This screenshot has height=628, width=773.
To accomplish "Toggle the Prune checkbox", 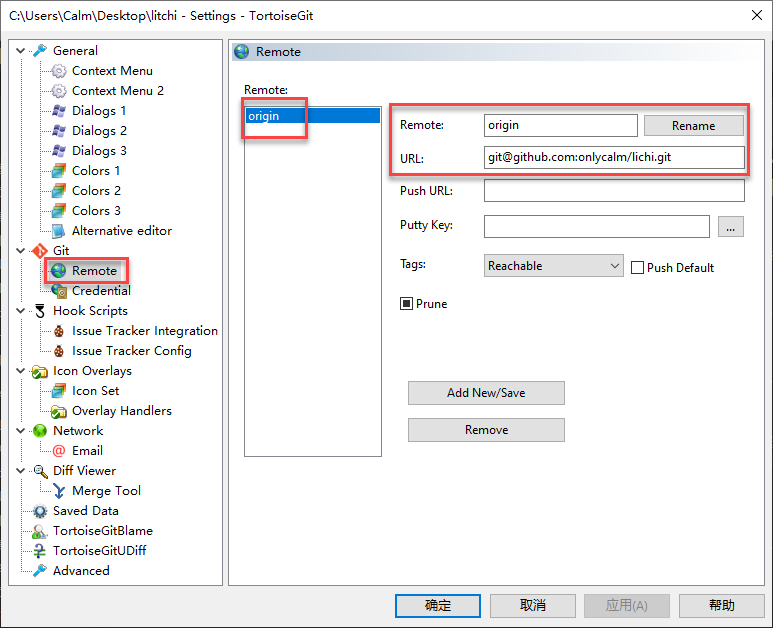I will 406,304.
